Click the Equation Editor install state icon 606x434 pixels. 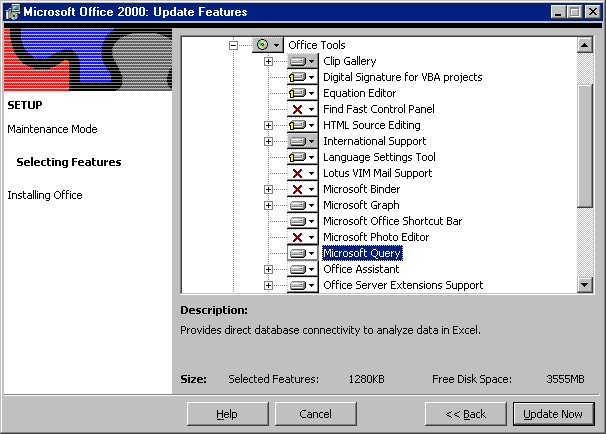tap(303, 93)
